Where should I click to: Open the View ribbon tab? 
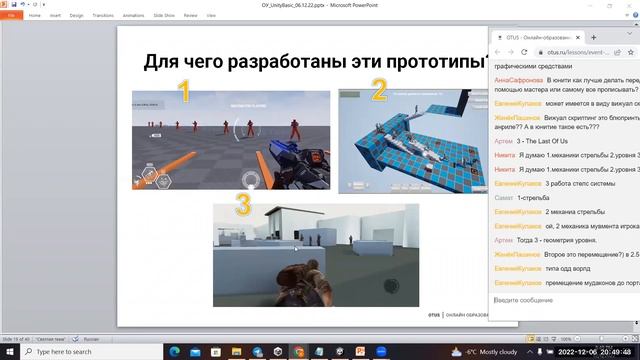[x=211, y=16]
